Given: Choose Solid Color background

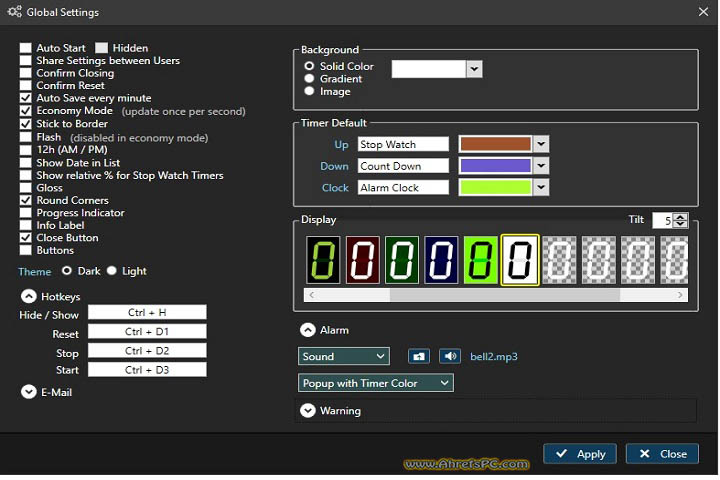Looking at the screenshot, I should tap(309, 66).
